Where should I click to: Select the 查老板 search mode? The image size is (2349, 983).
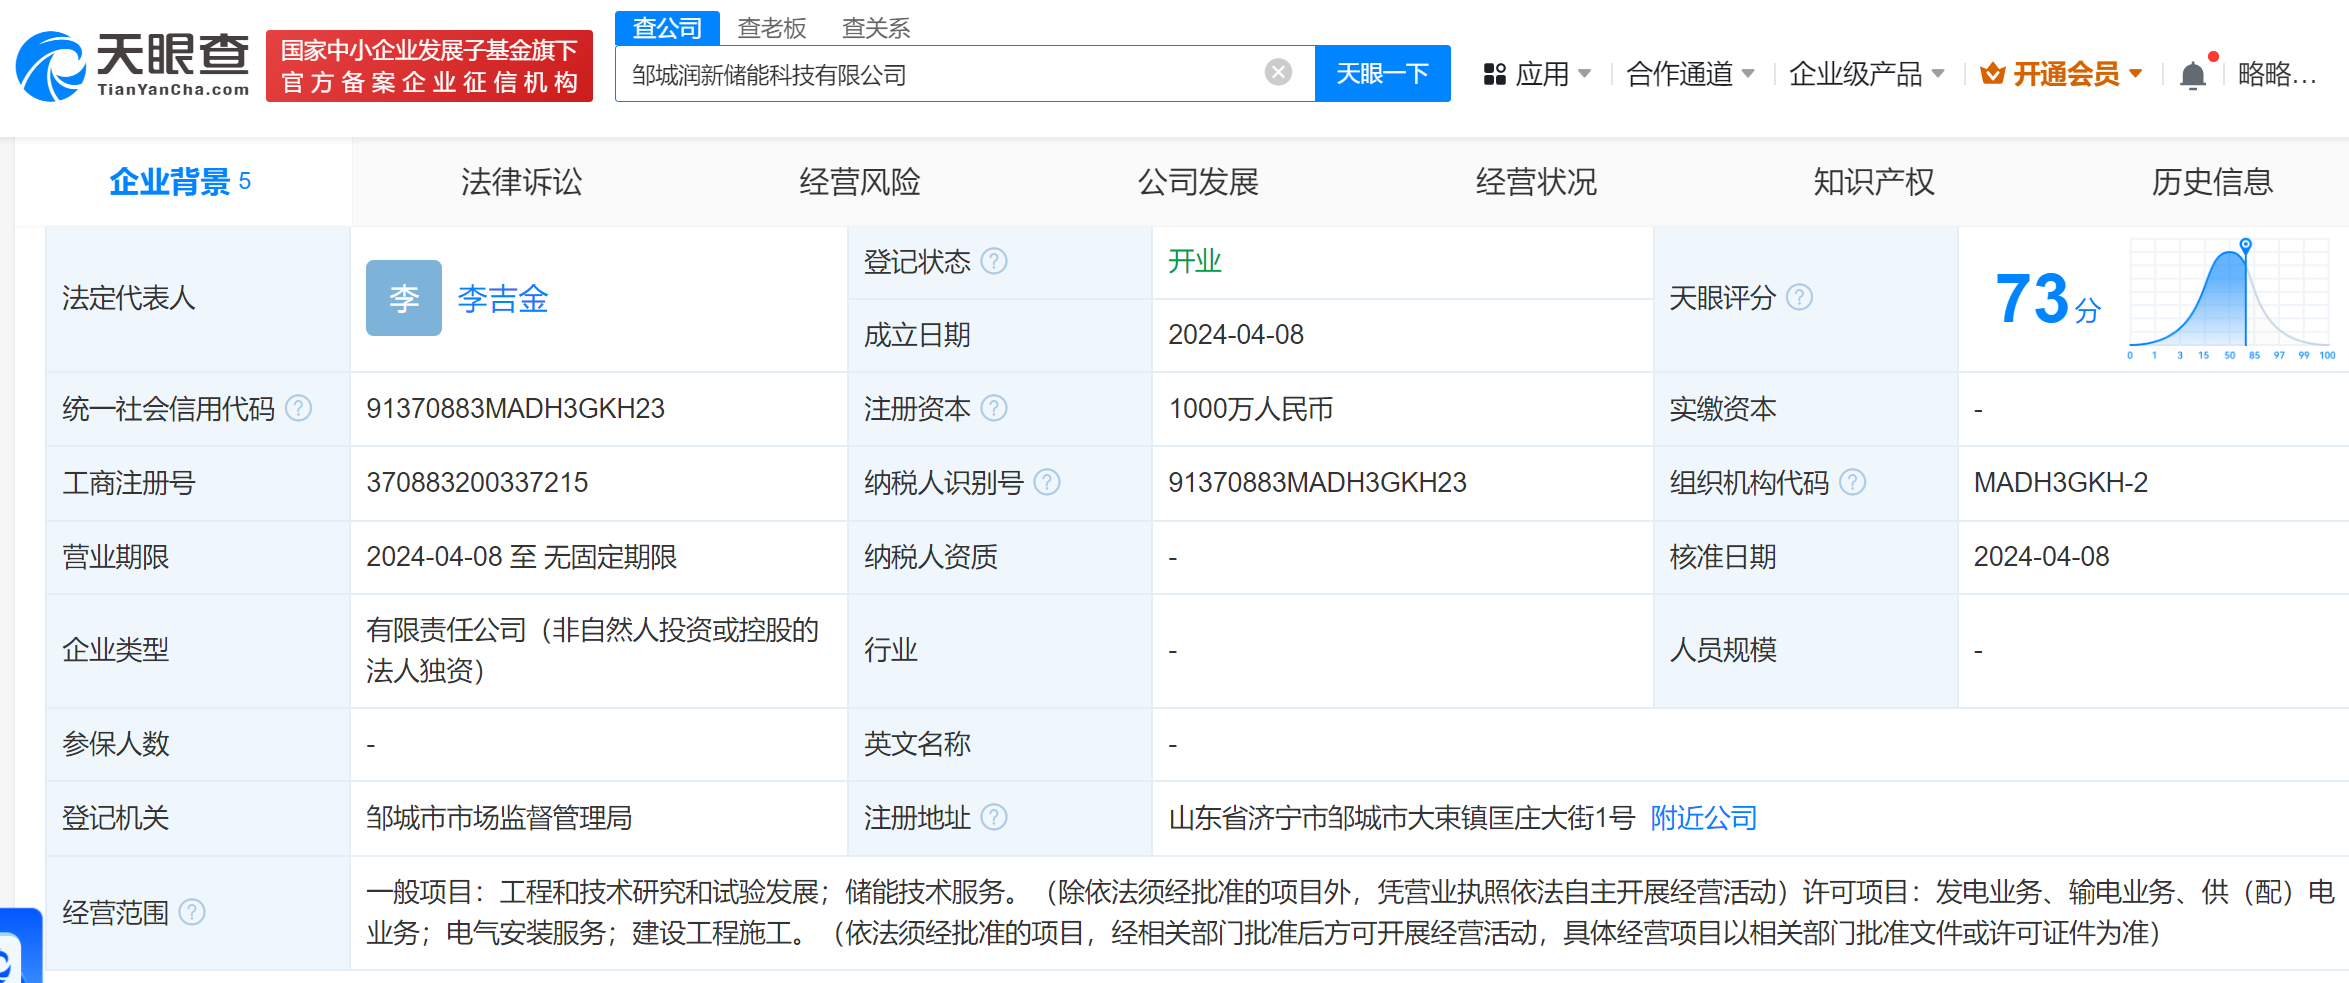pos(771,28)
